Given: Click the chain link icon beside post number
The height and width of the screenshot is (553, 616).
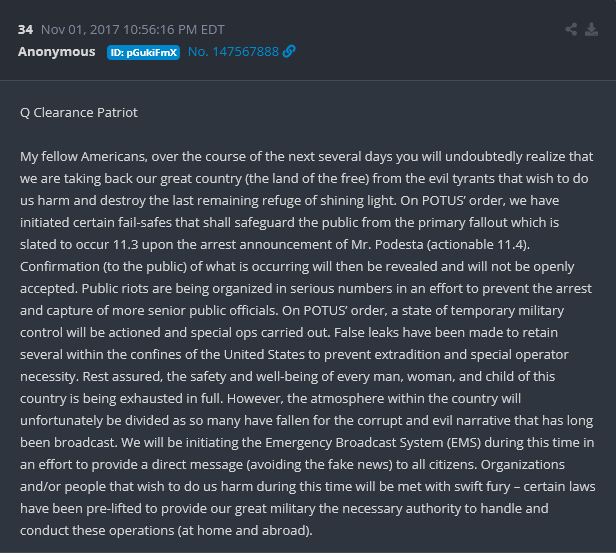Looking at the screenshot, I should [290, 52].
